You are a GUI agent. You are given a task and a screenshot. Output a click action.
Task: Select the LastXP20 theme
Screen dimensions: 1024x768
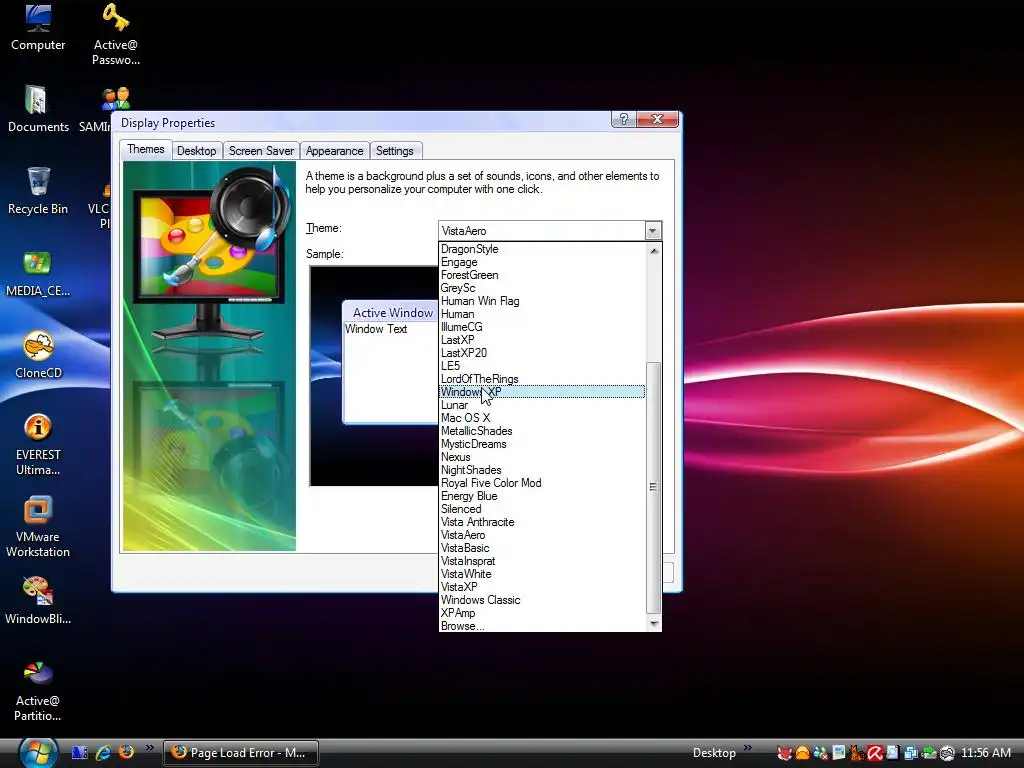(x=542, y=353)
